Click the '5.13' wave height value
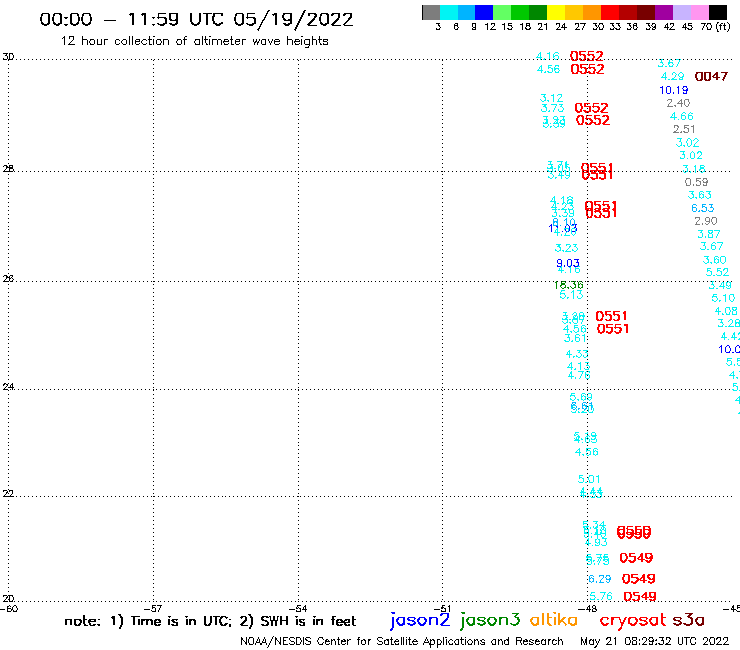 [x=571, y=295]
